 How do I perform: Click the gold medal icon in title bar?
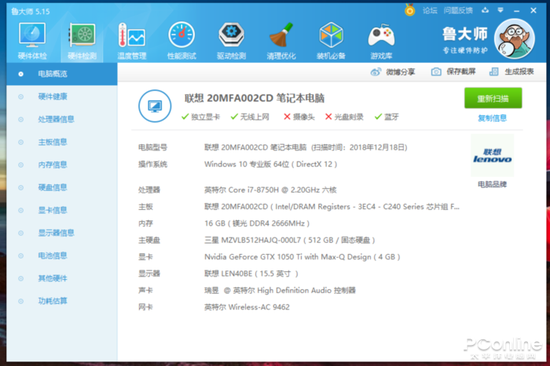409,10
